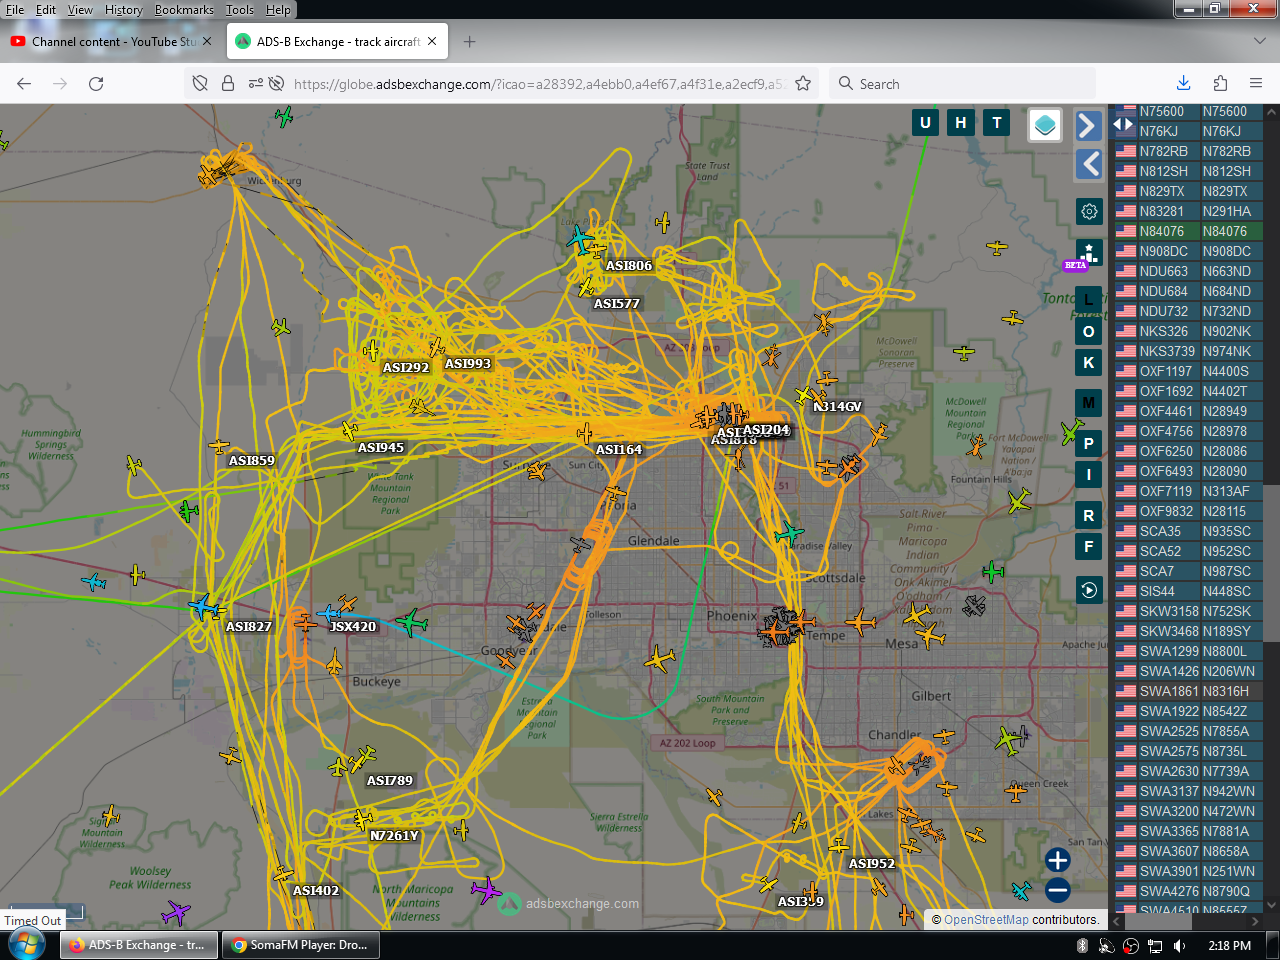Bookmark this page with the star
Viewport: 1280px width, 960px height.
coord(803,84)
